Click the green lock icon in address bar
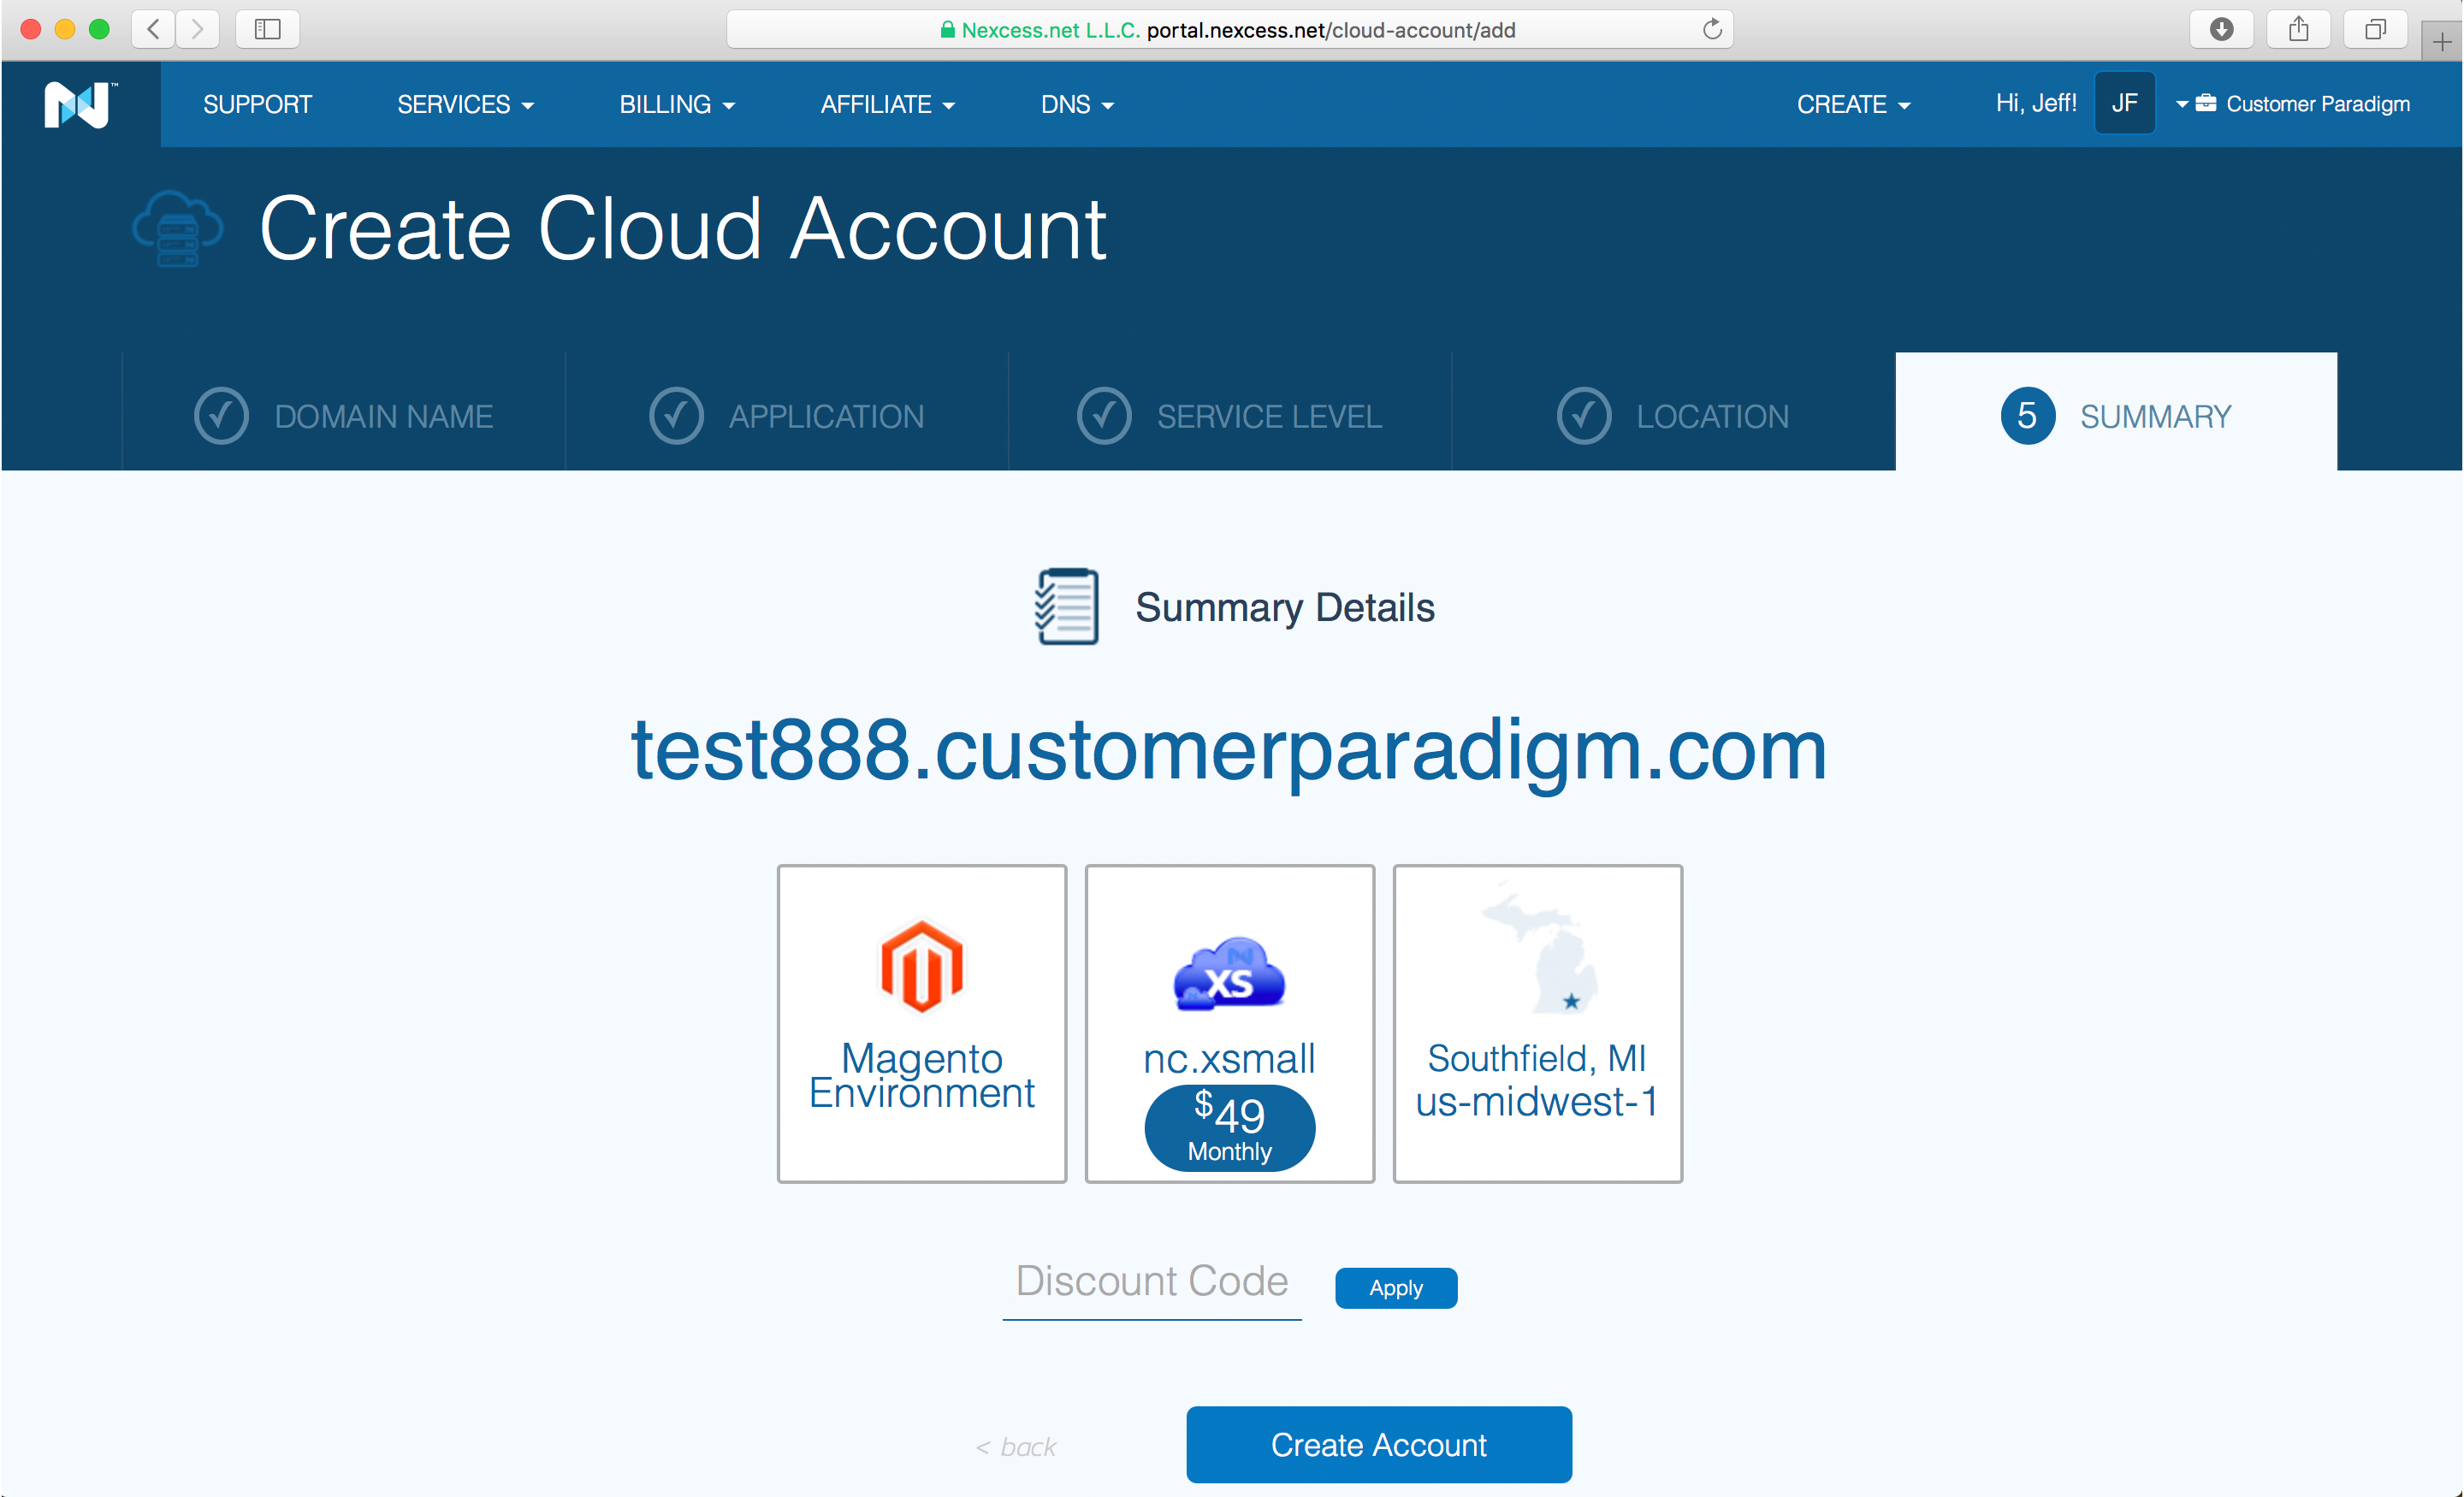The width and height of the screenshot is (2464, 1497). coord(947,30)
